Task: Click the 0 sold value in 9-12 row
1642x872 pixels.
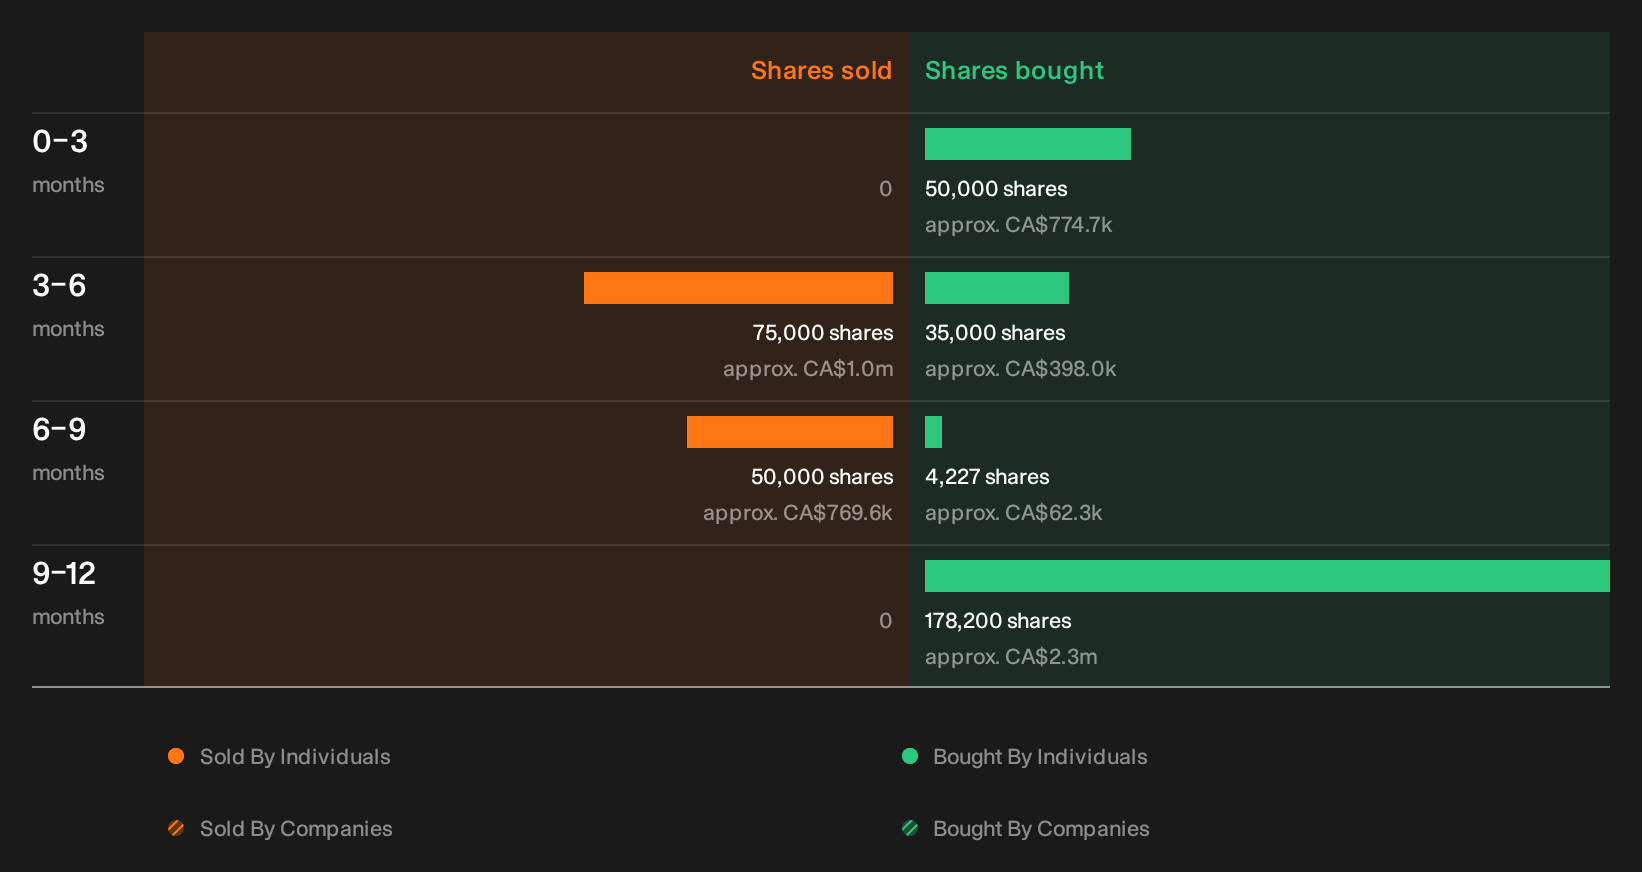Action: (x=885, y=621)
